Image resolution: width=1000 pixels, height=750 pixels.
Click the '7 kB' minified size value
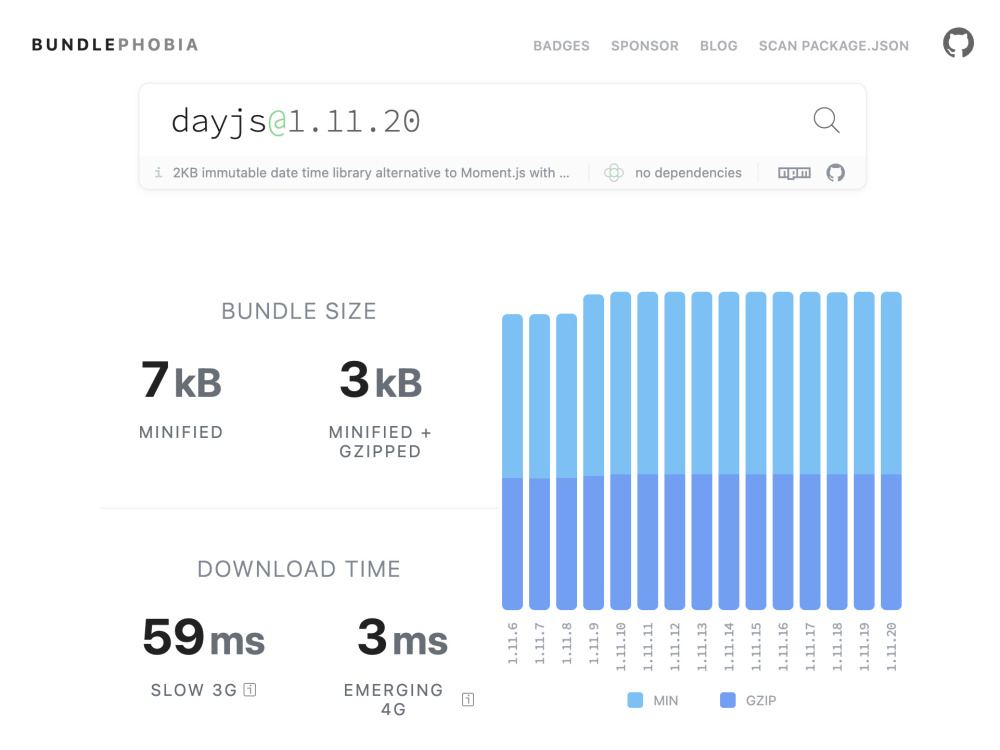tap(181, 380)
